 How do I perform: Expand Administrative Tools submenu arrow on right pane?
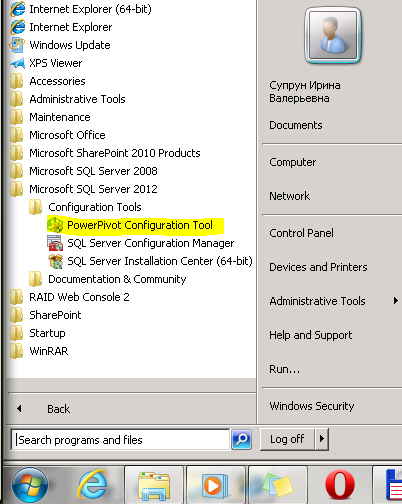coord(396,301)
